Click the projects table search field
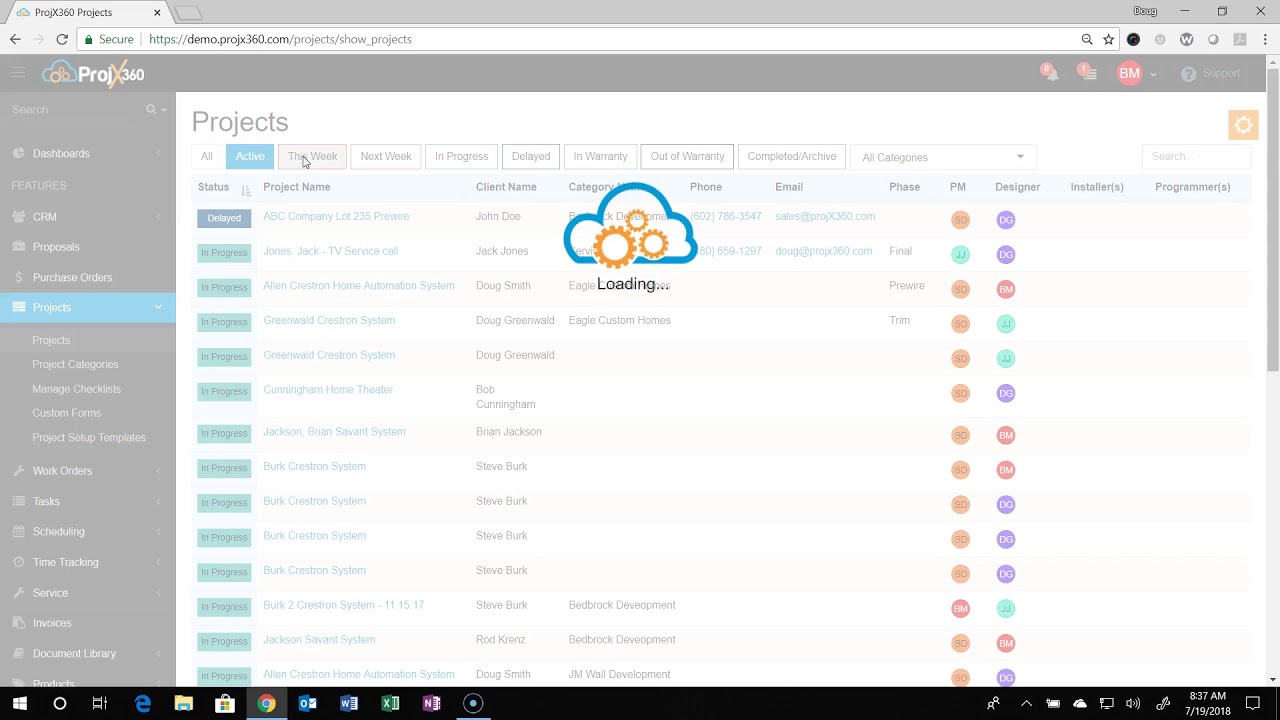The width and height of the screenshot is (1280, 720). [x=1196, y=156]
